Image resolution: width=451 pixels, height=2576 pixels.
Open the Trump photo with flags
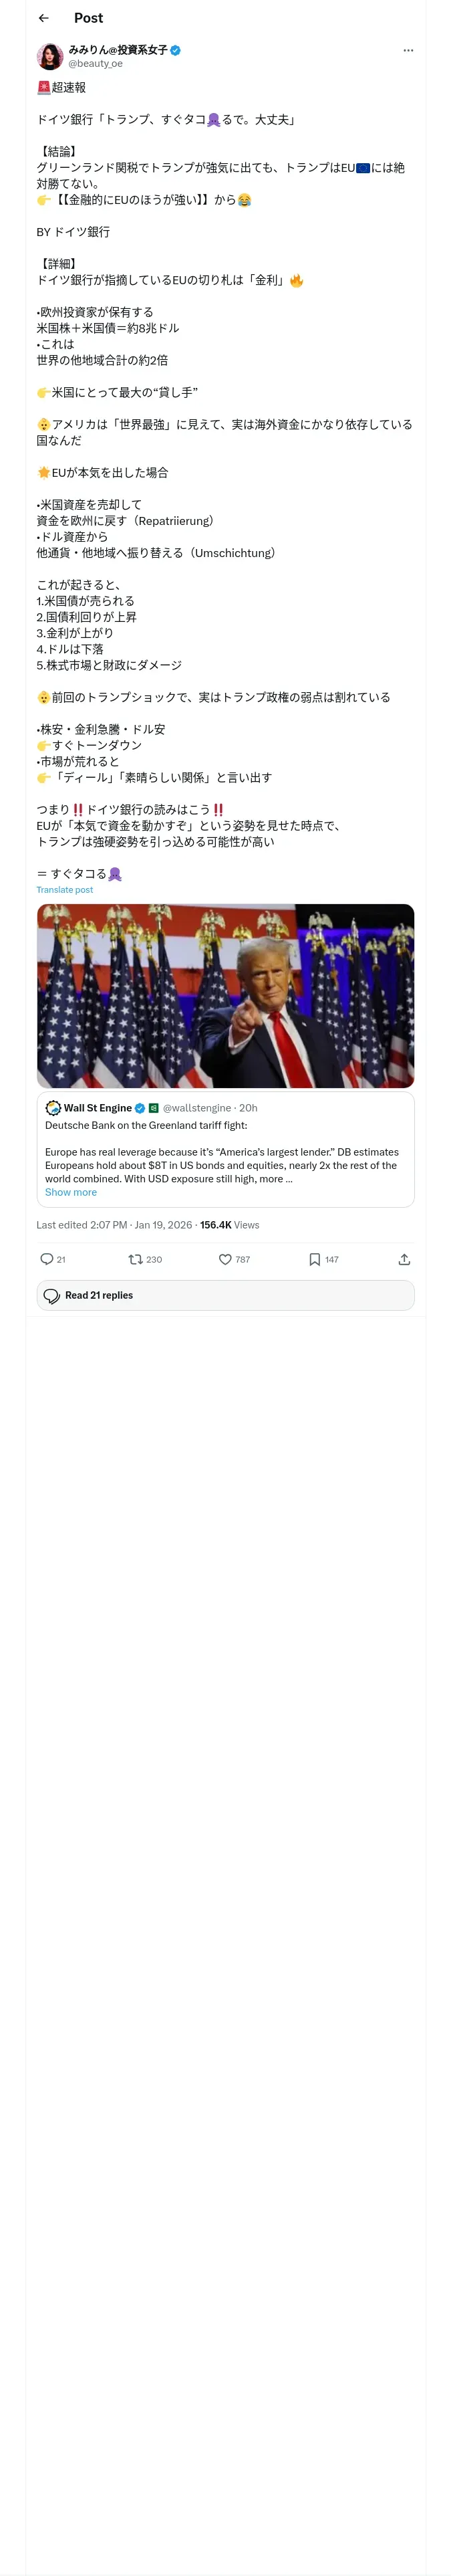pos(225,995)
